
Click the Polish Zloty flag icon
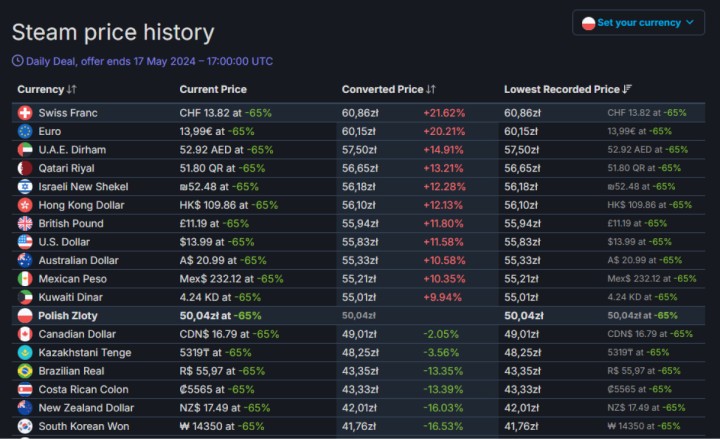pyautogui.click(x=25, y=316)
